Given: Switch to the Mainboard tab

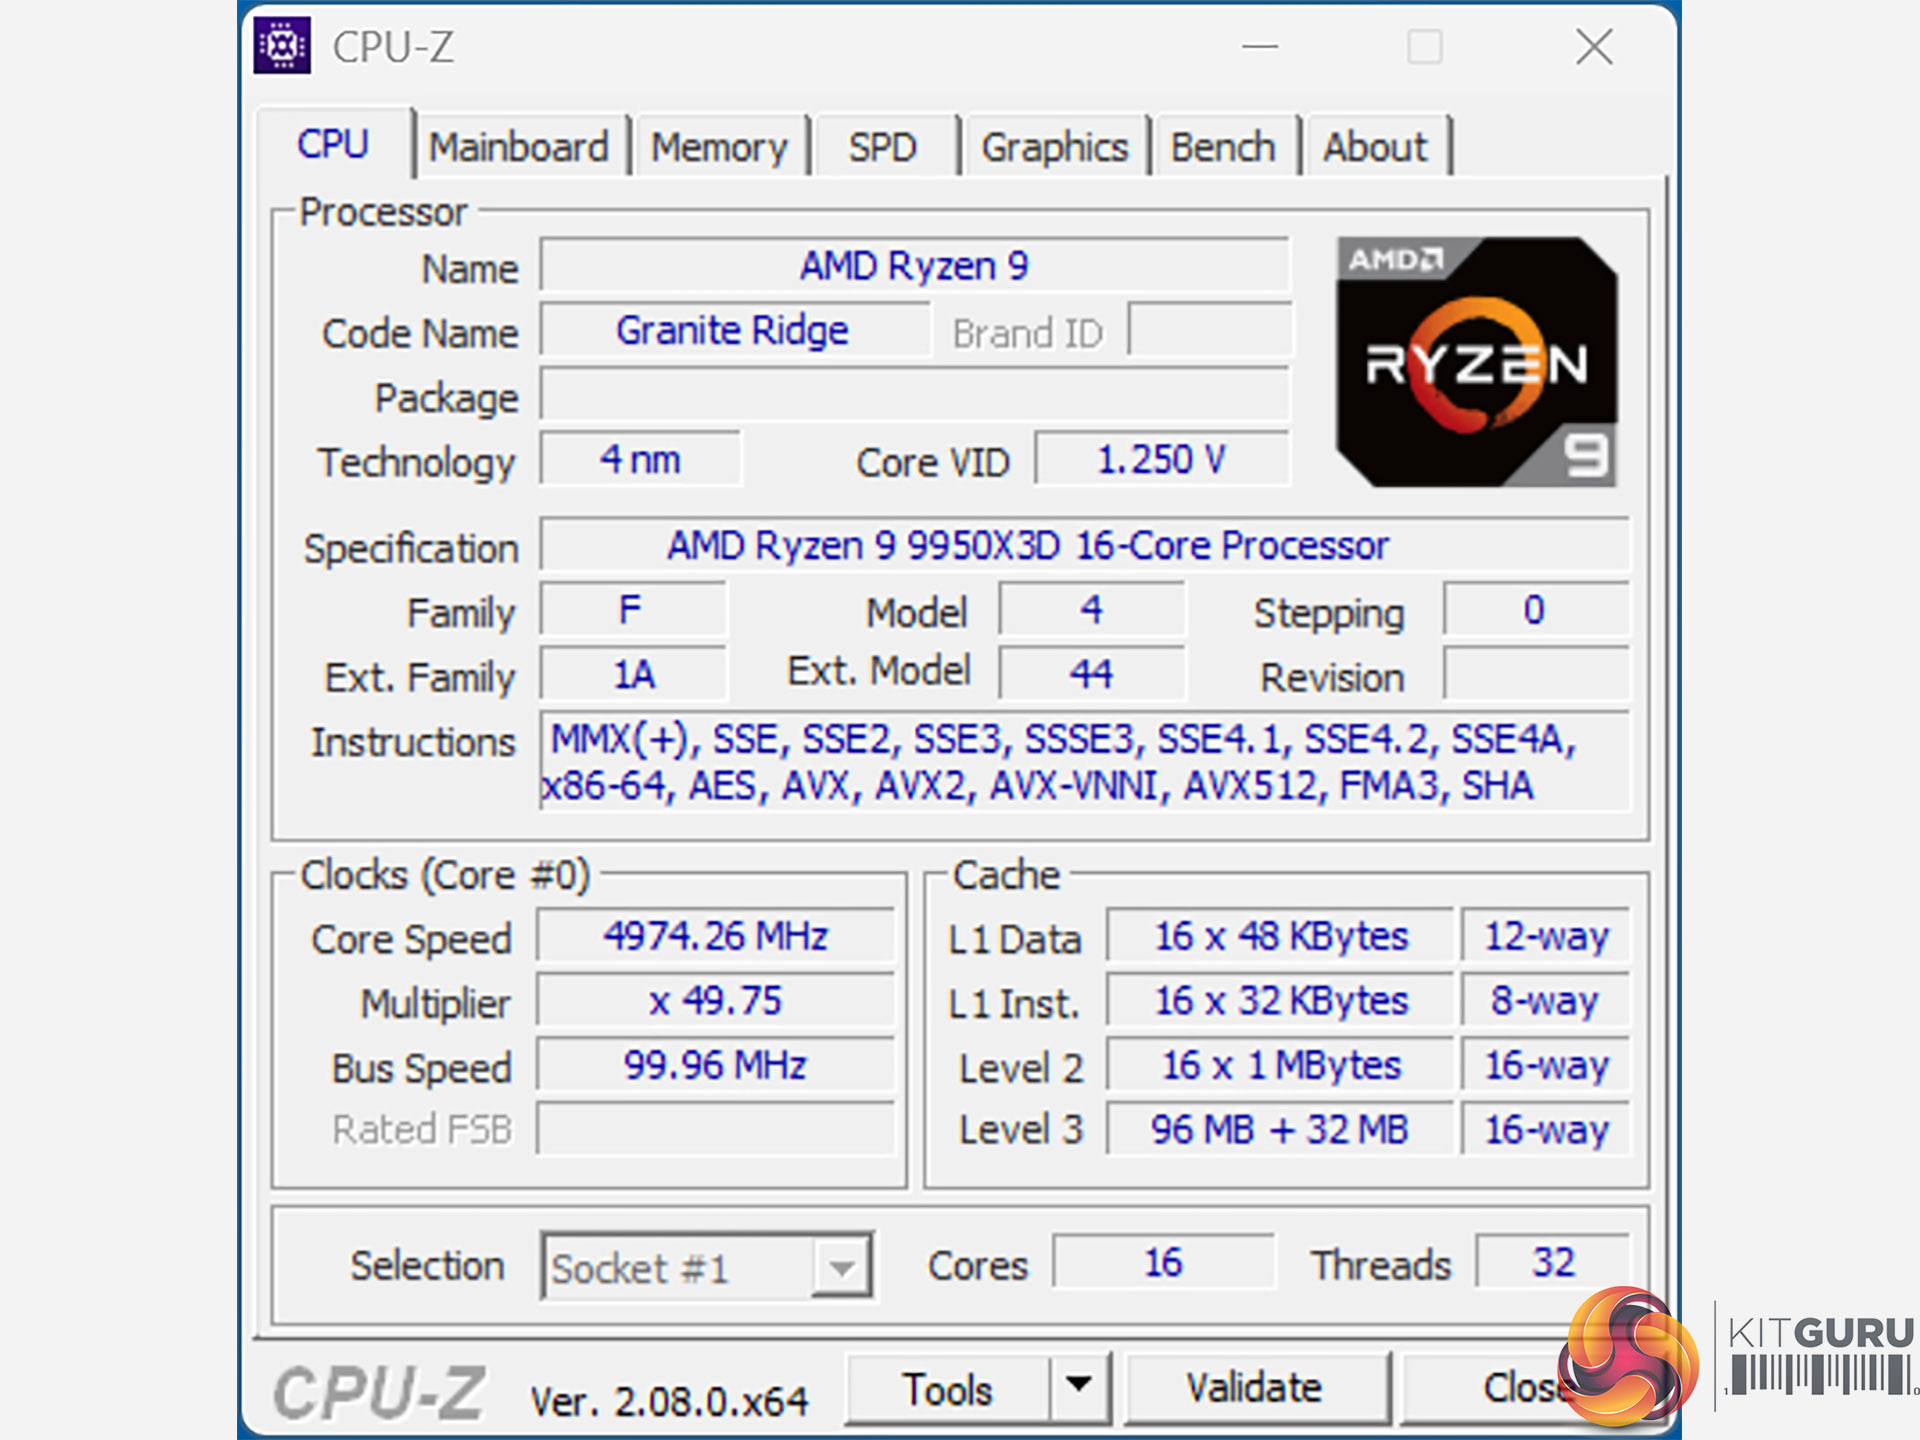Looking at the screenshot, I should 519,147.
